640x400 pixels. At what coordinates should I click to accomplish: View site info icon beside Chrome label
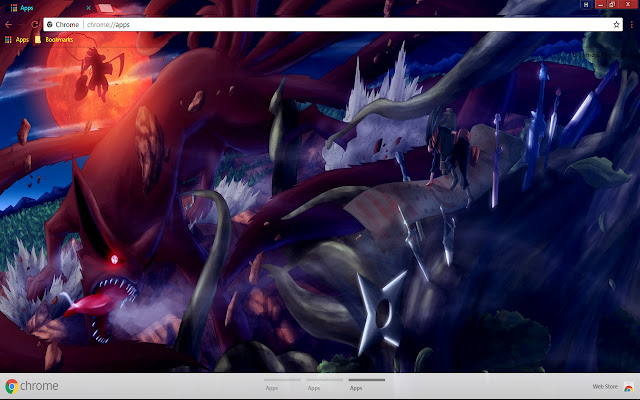pyautogui.click(x=50, y=24)
